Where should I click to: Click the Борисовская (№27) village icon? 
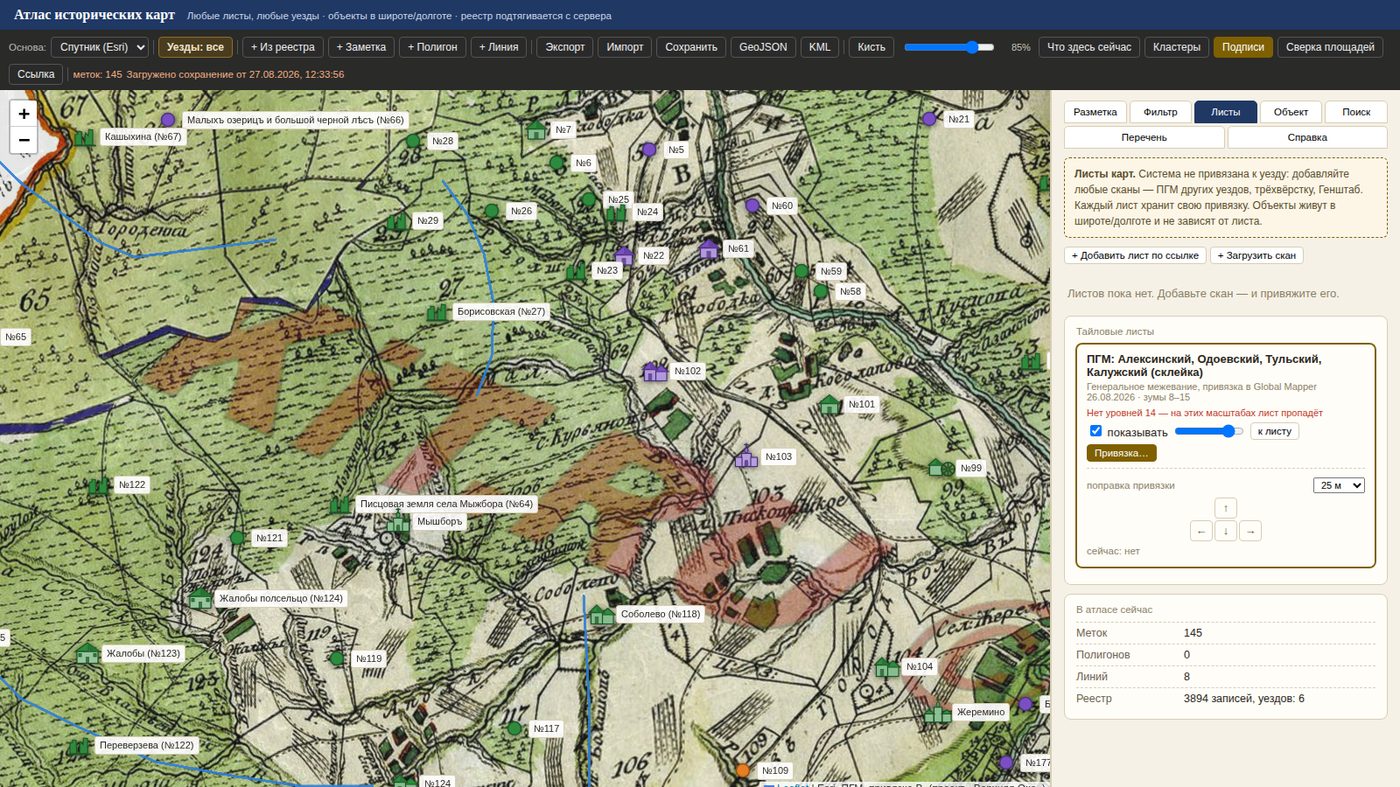tap(437, 312)
